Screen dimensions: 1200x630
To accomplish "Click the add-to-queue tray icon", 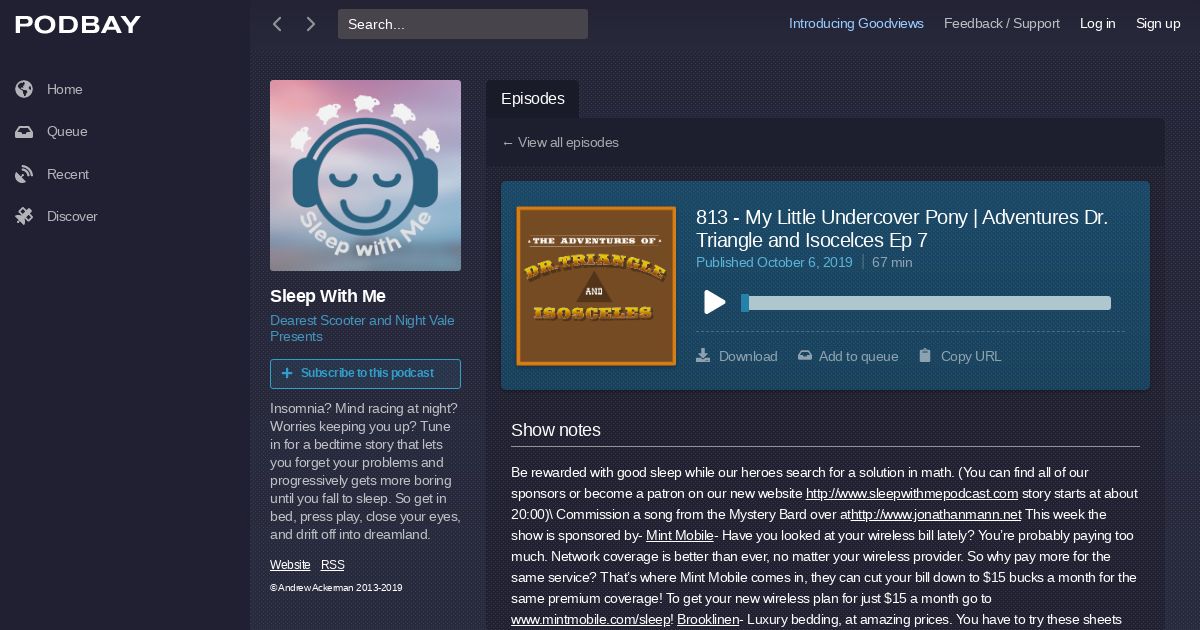I will pyautogui.click(x=804, y=355).
